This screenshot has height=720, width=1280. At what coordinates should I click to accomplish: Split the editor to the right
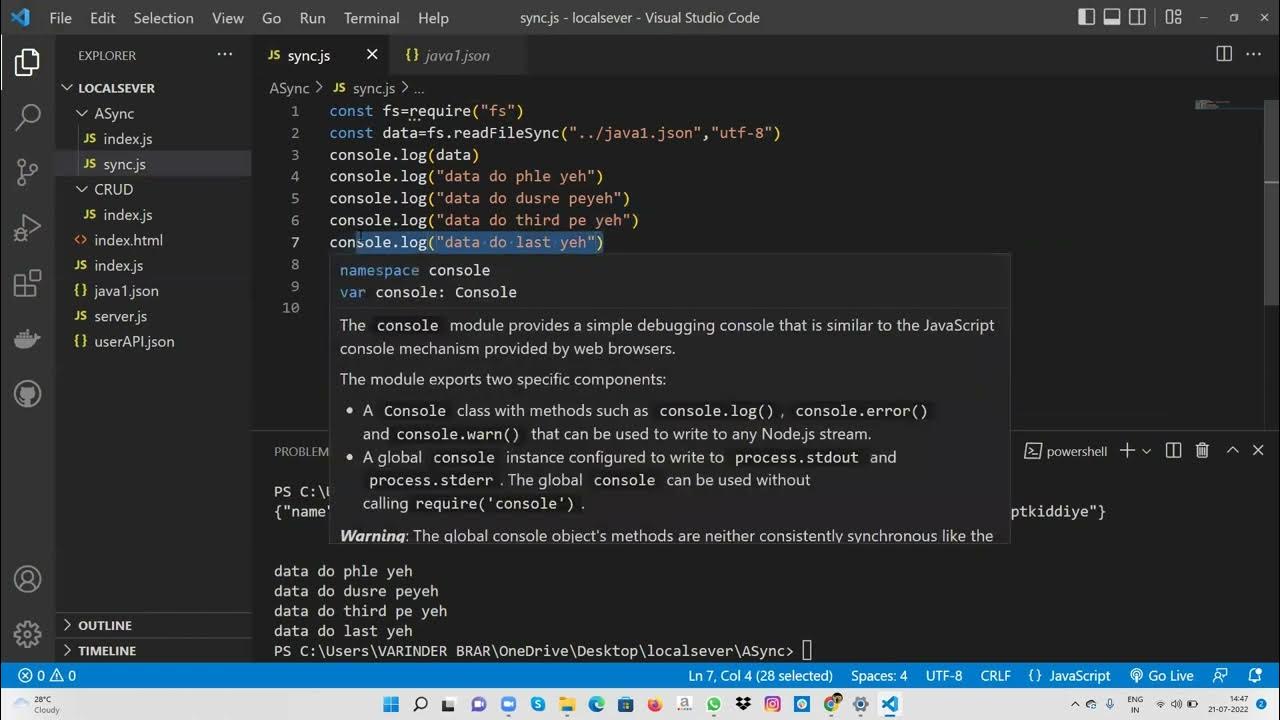[1223, 54]
